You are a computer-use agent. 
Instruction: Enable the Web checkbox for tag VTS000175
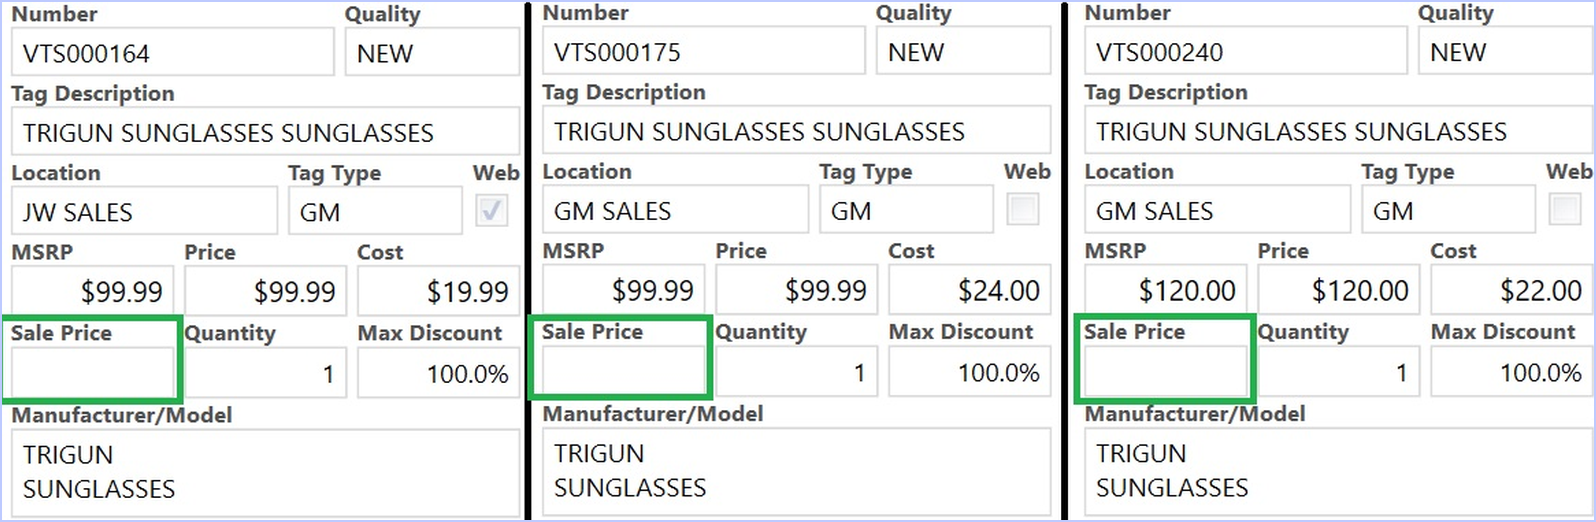pos(1022,209)
